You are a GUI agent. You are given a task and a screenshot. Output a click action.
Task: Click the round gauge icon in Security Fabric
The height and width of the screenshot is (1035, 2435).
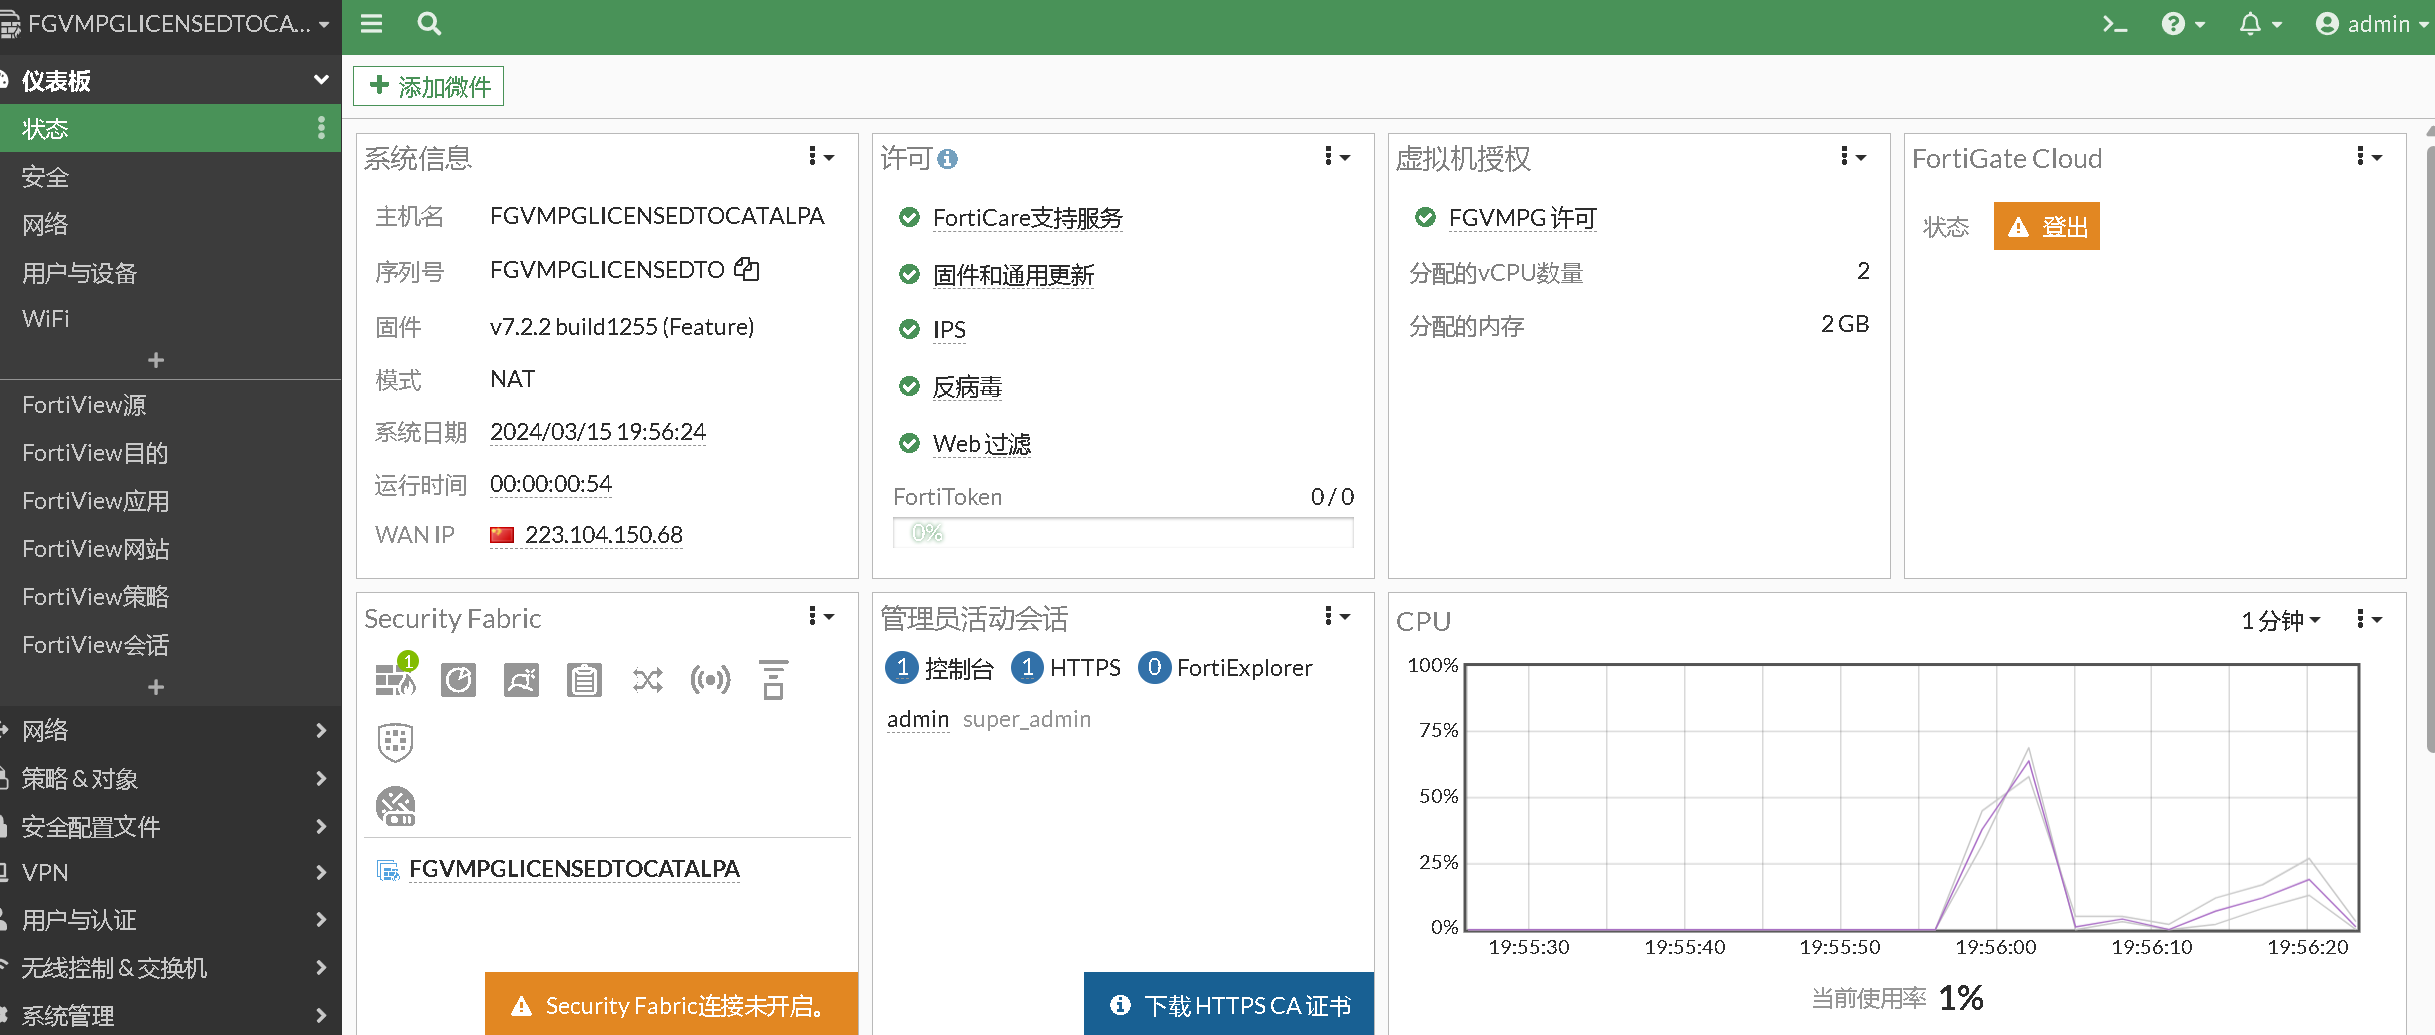(396, 806)
